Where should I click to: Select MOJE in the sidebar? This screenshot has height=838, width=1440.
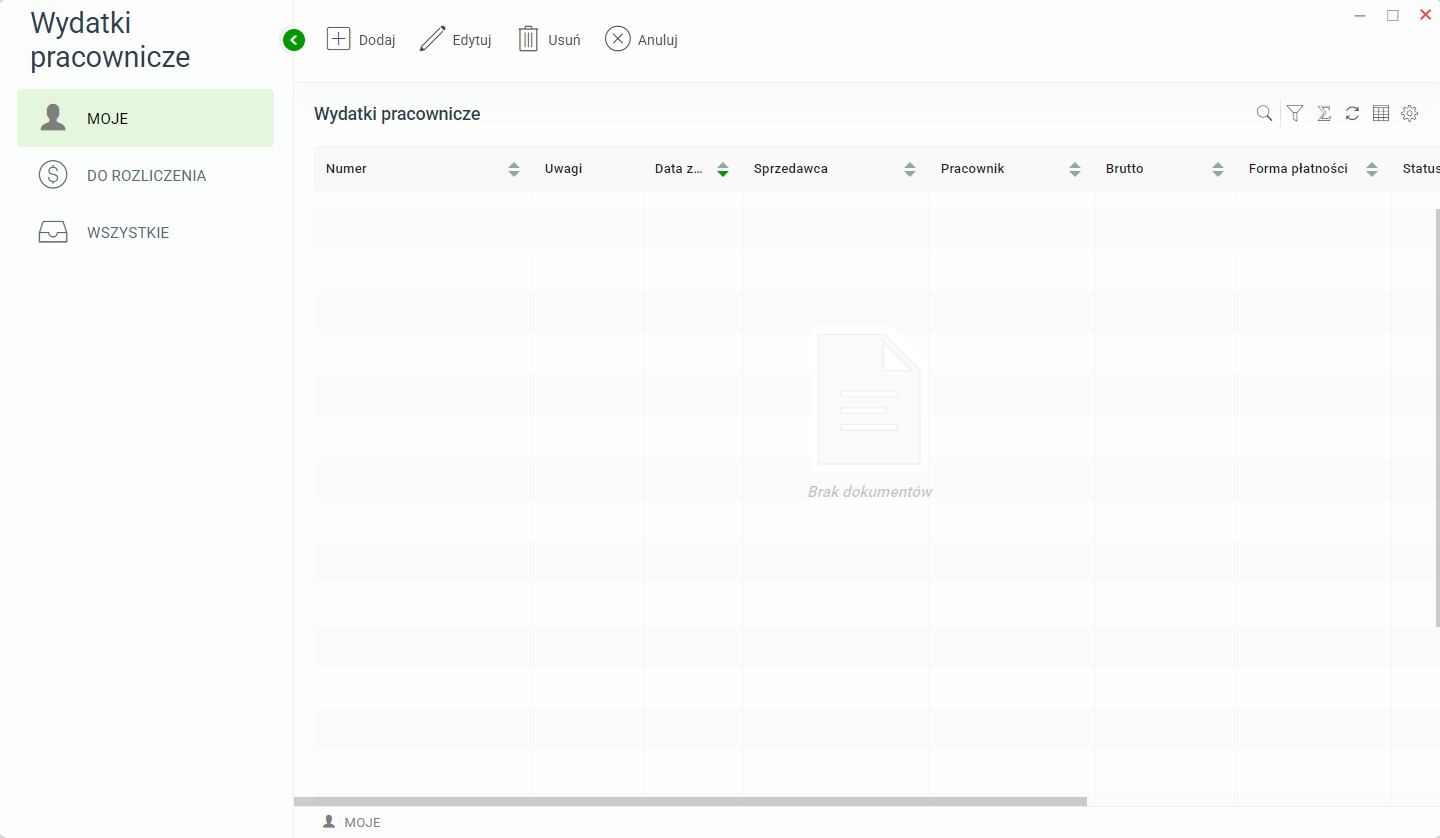pos(145,118)
